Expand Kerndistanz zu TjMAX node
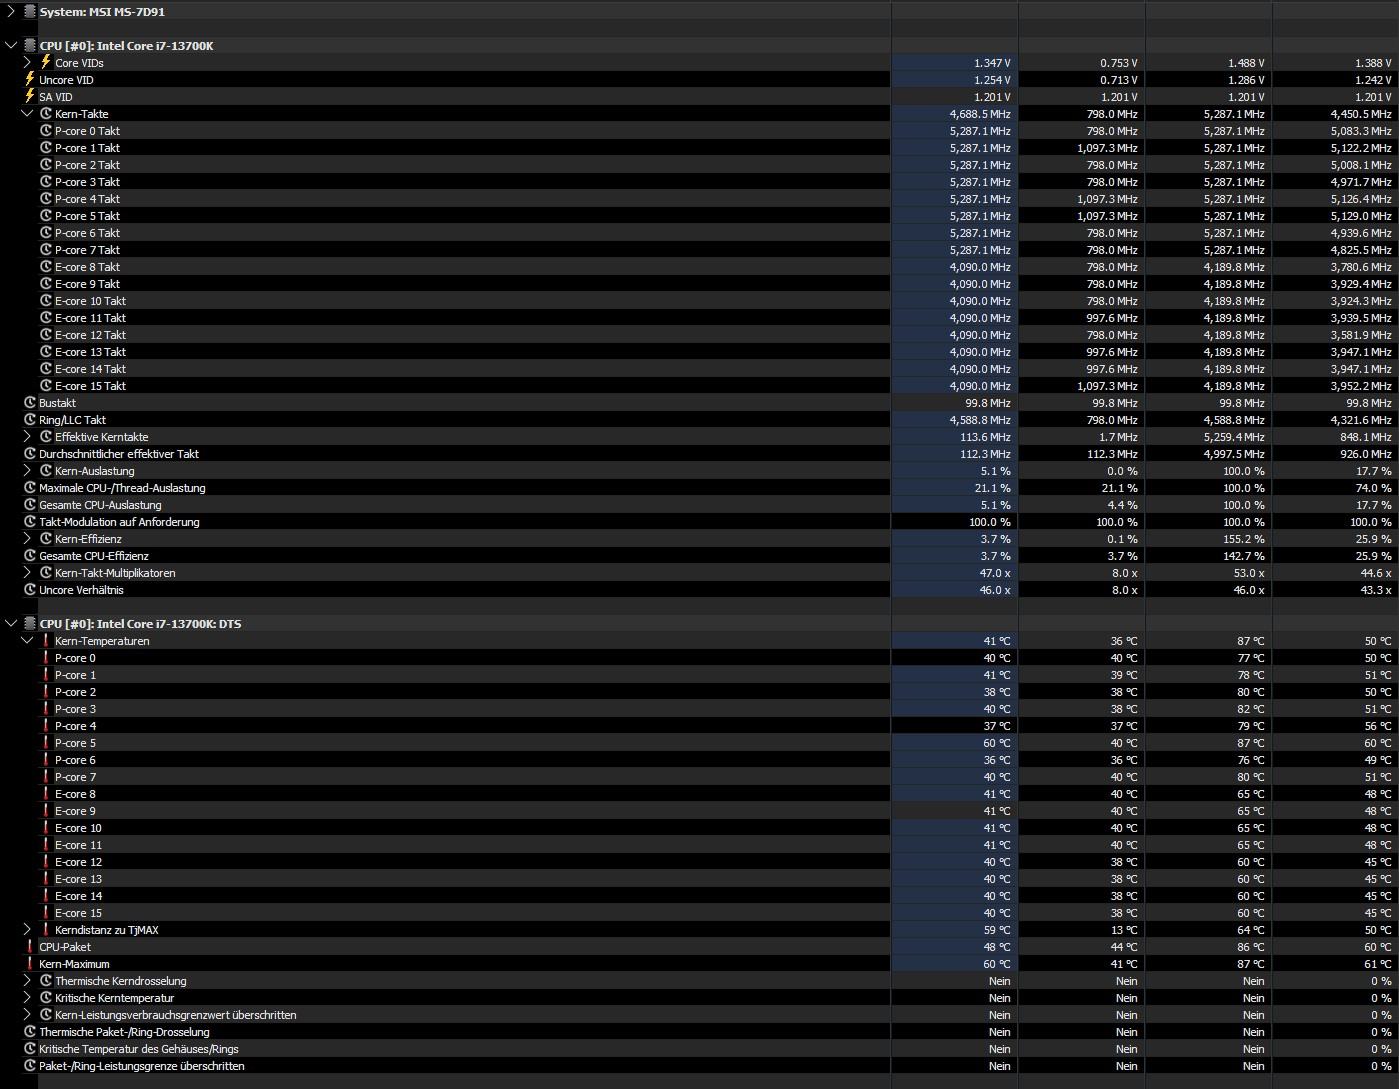Viewport: 1399px width, 1089px height. point(27,930)
